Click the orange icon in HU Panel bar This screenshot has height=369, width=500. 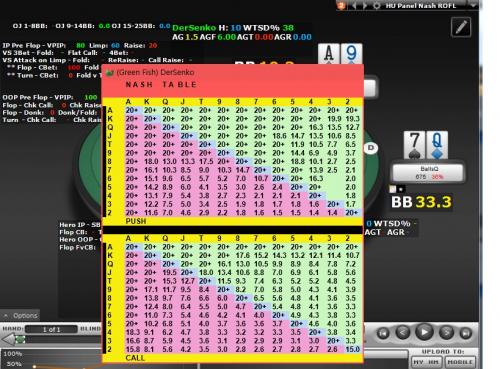pyautogui.click(x=341, y=5)
